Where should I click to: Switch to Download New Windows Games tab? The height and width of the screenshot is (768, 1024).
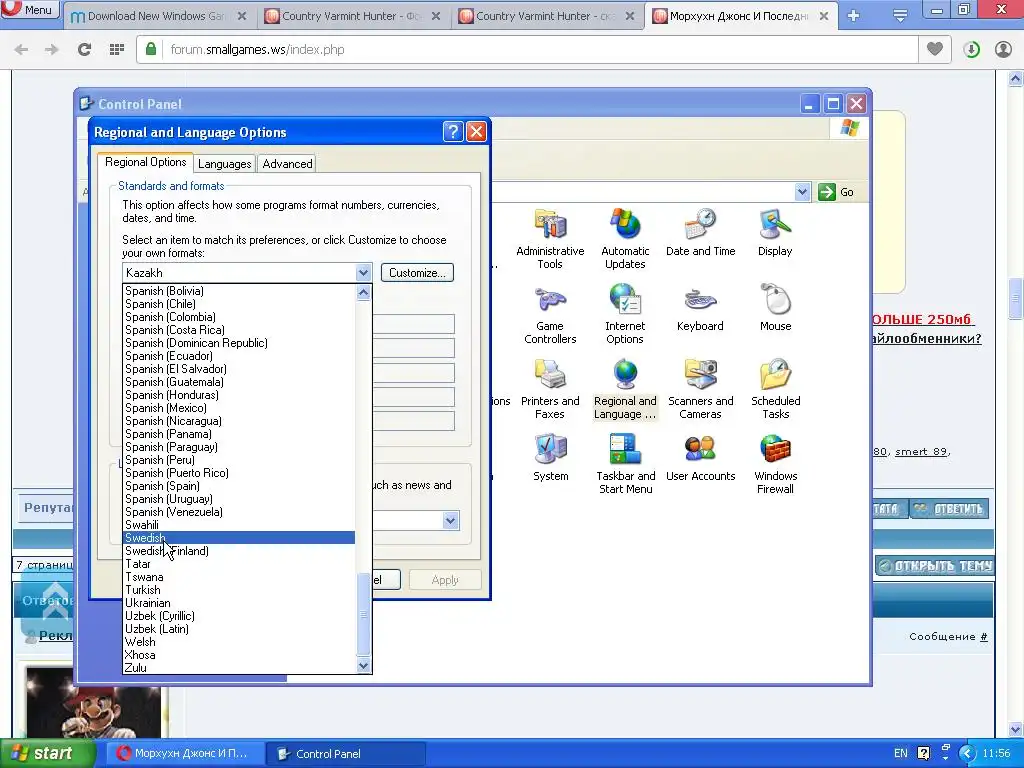[x=158, y=16]
